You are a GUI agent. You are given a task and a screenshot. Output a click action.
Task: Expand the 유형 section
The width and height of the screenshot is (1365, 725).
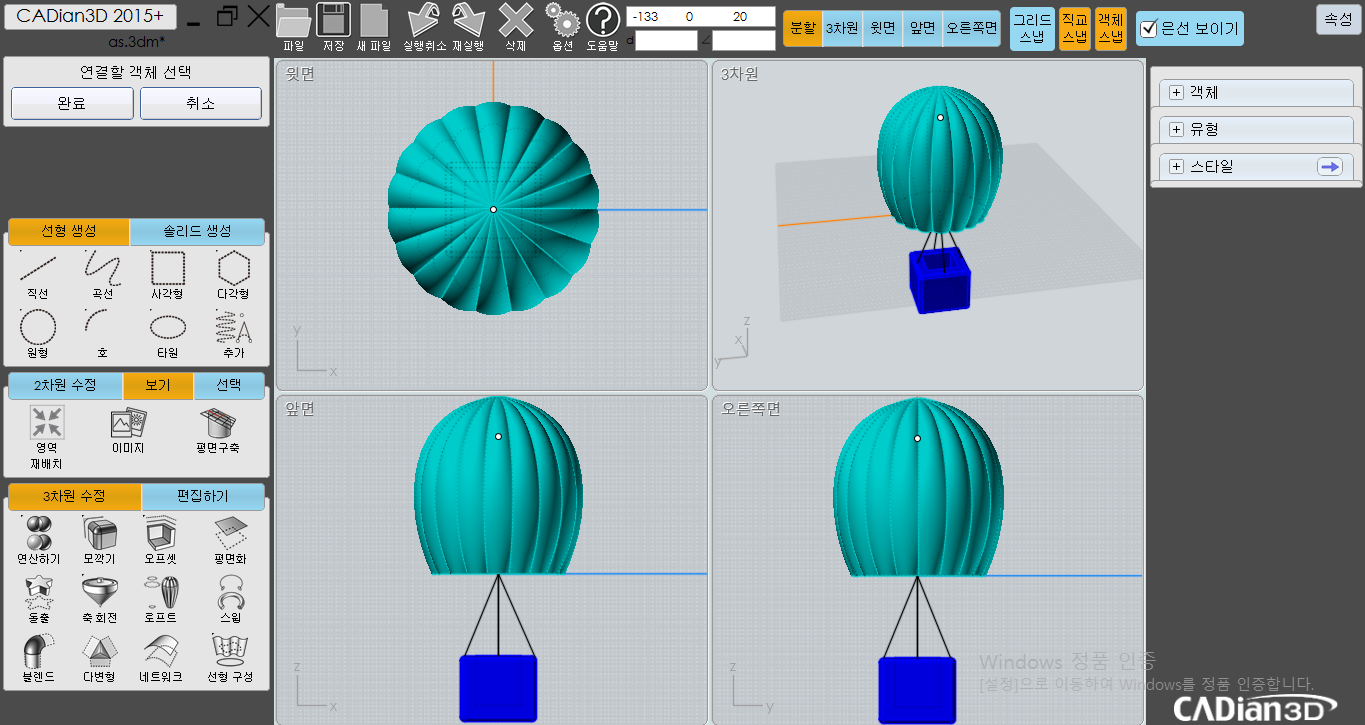pyautogui.click(x=1176, y=129)
